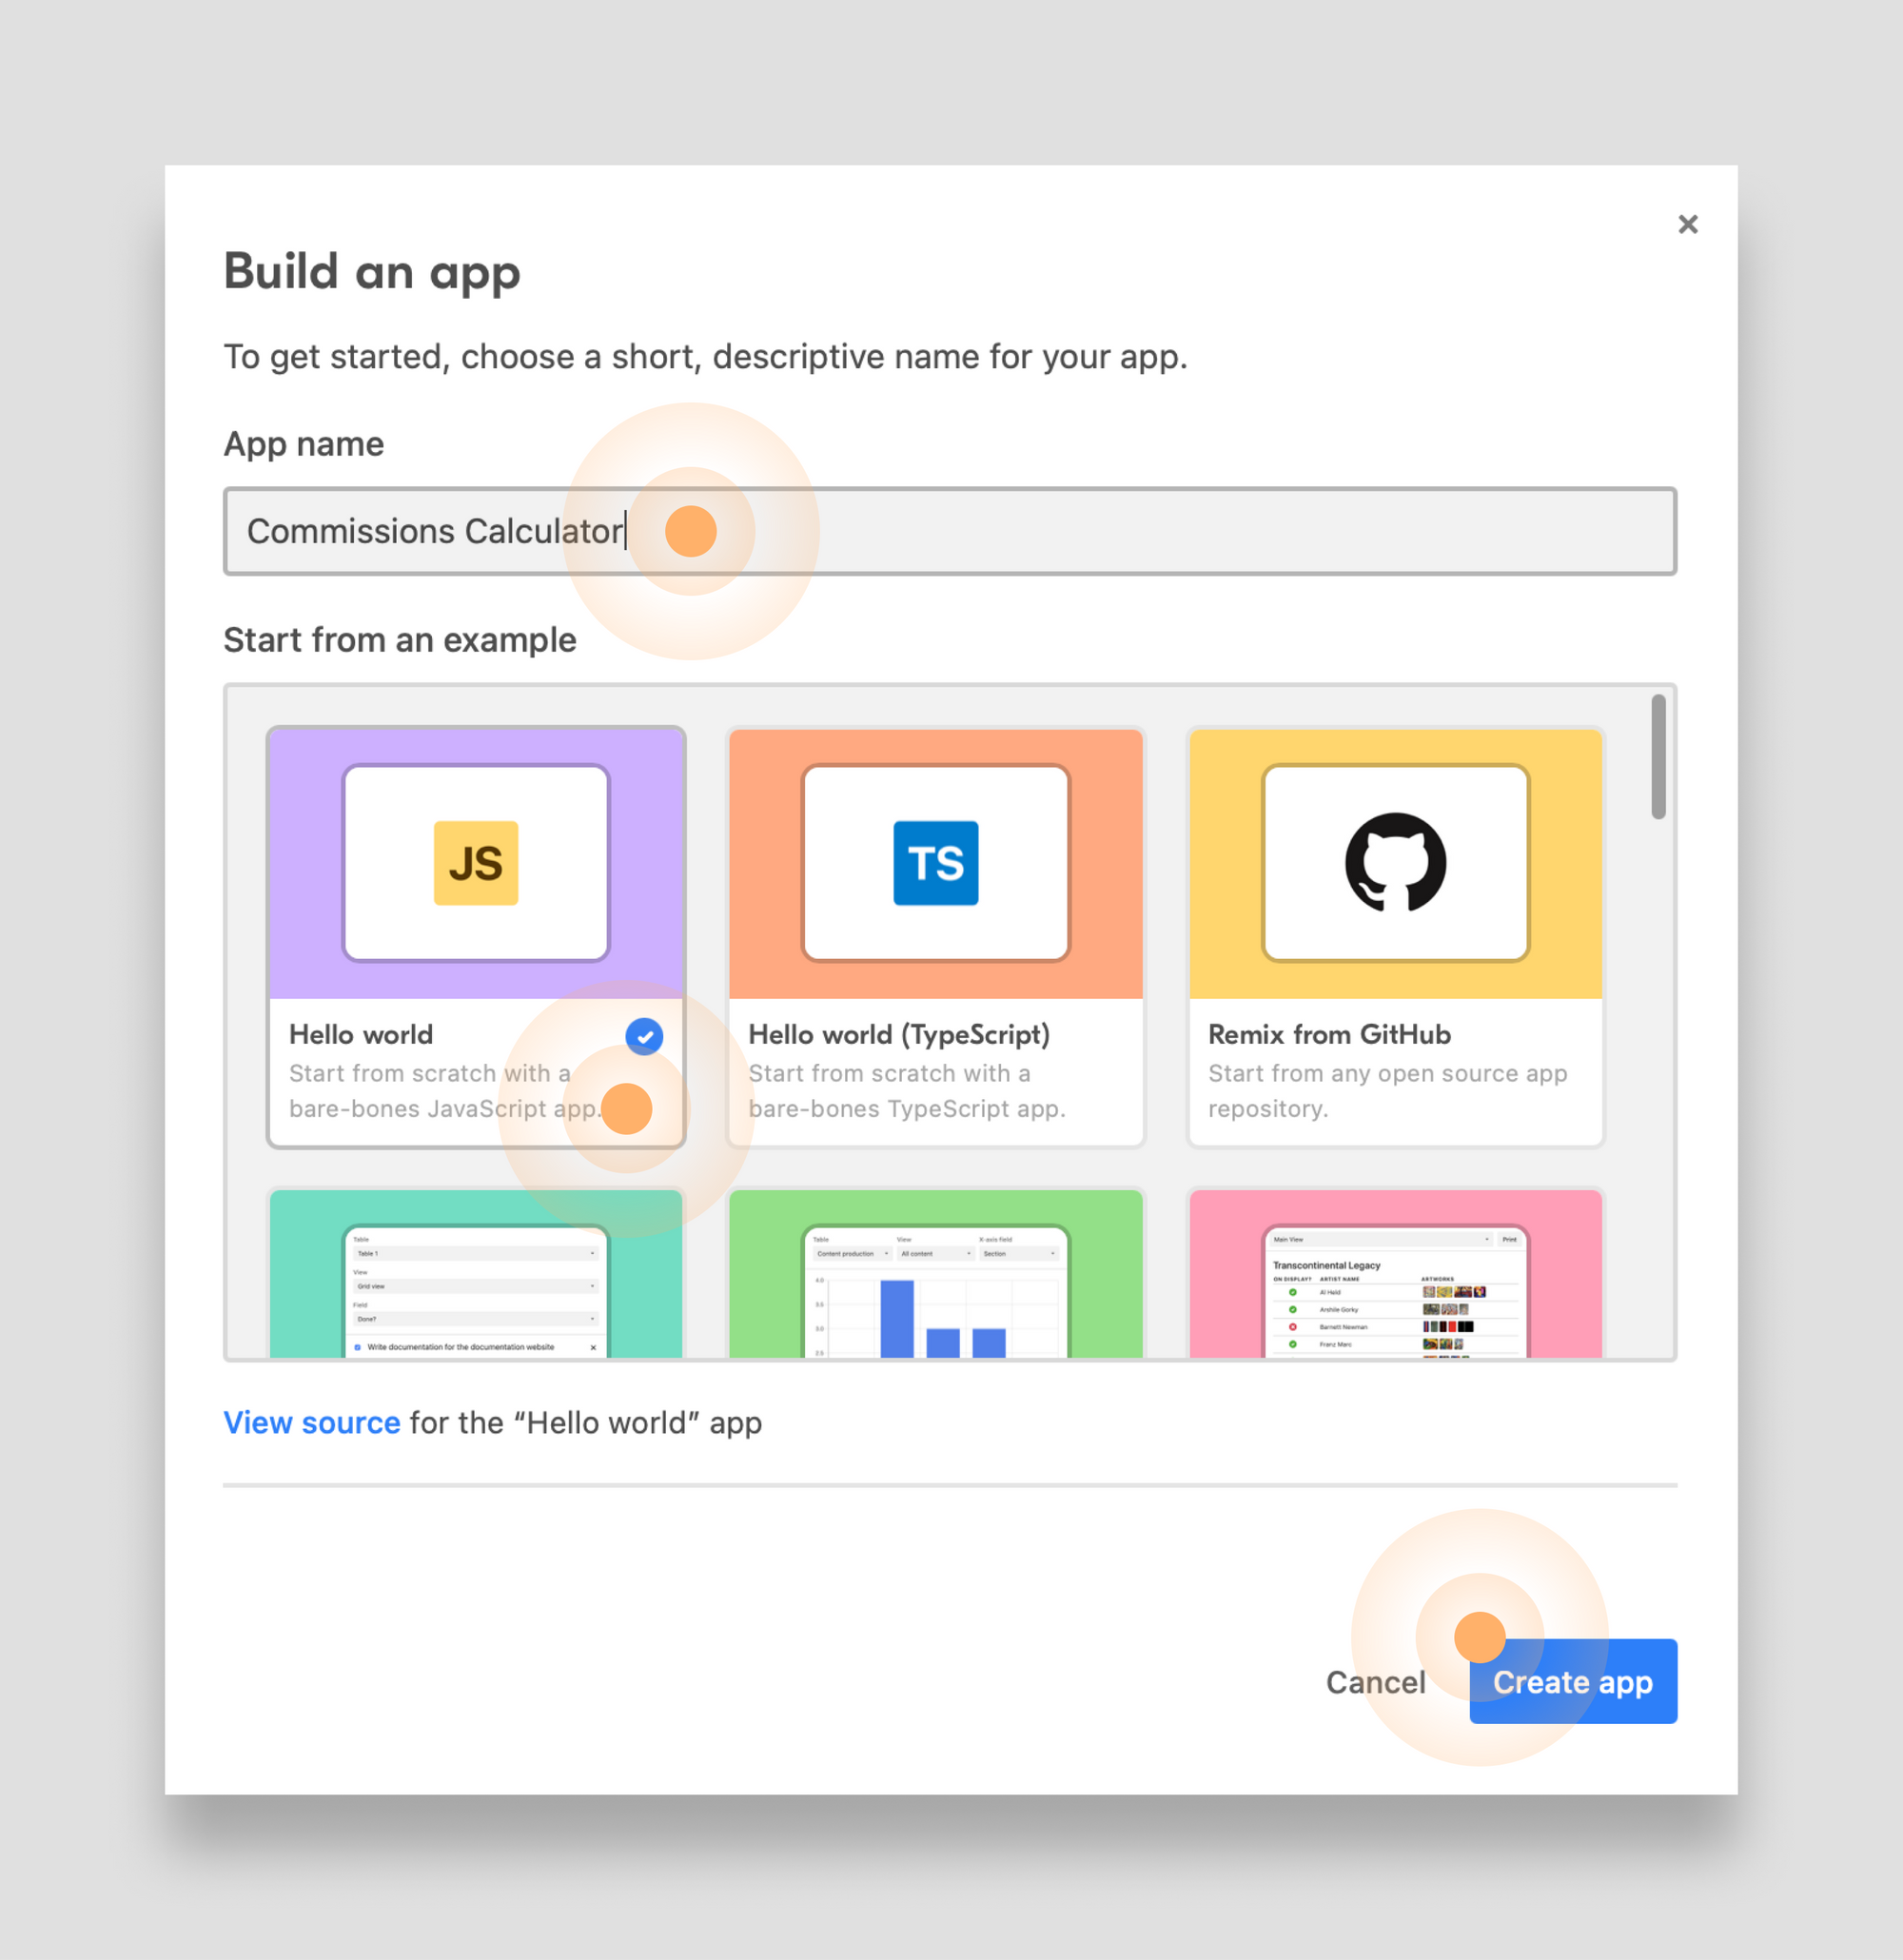Dismiss the dialog with the X icon
1903x1960 pixels.
(x=1688, y=224)
